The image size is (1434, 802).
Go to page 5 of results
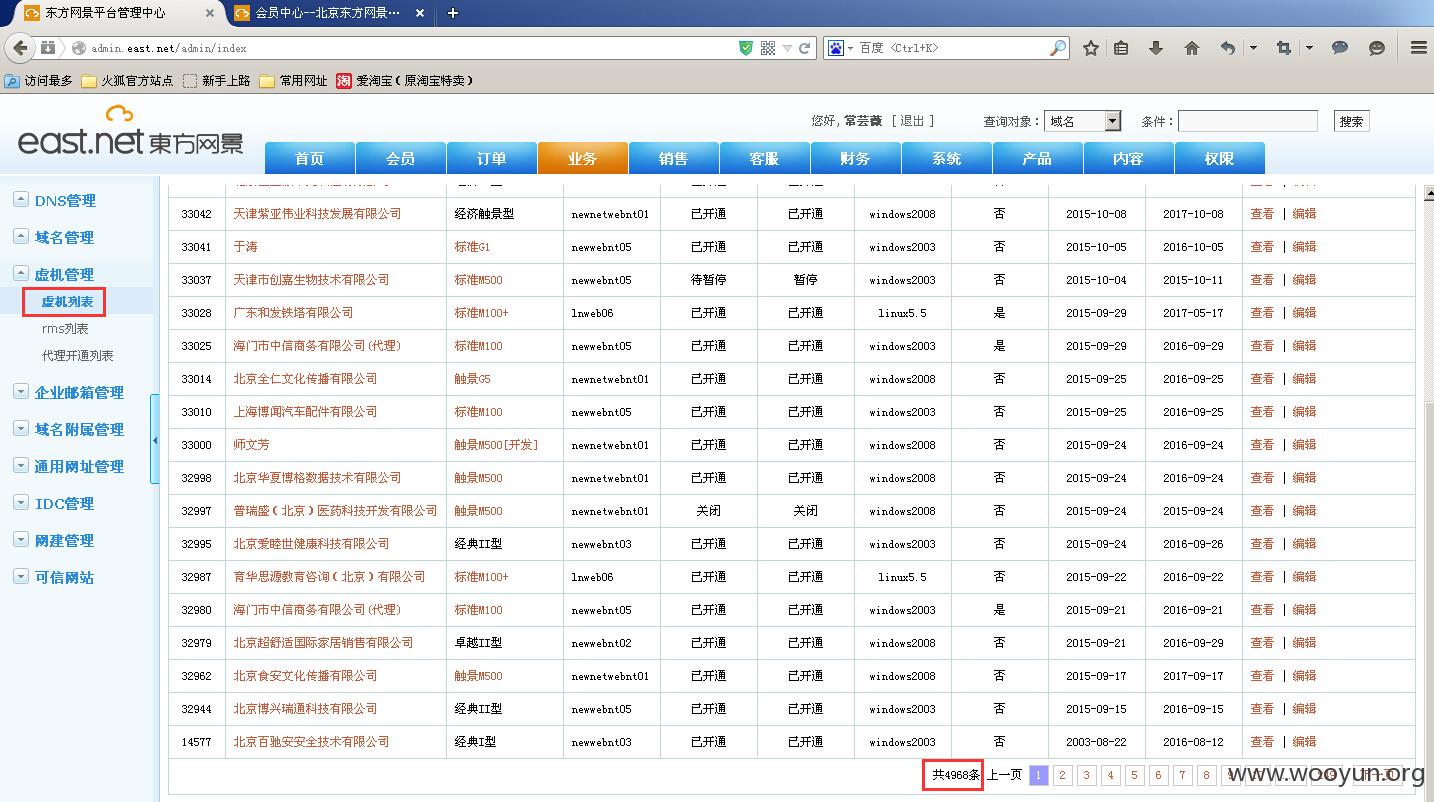(x=1134, y=775)
